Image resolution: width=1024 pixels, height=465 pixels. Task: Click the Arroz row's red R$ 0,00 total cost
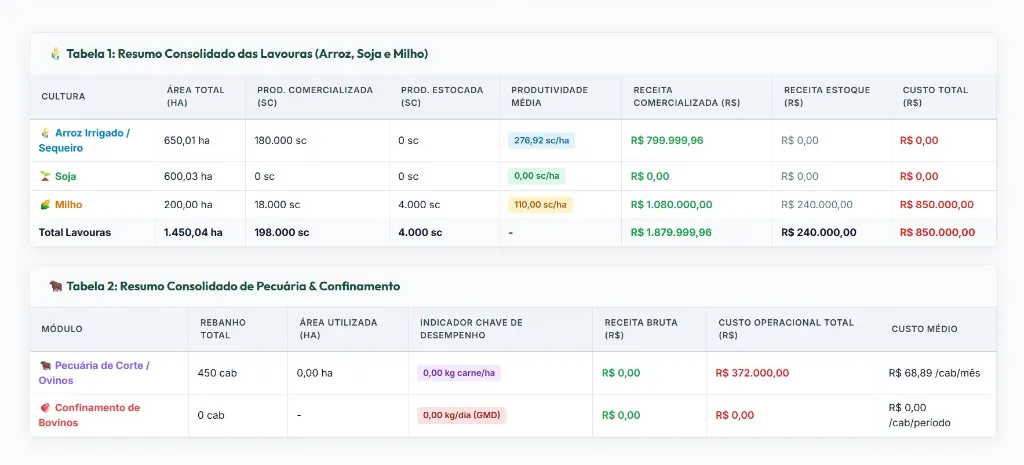(x=919, y=140)
